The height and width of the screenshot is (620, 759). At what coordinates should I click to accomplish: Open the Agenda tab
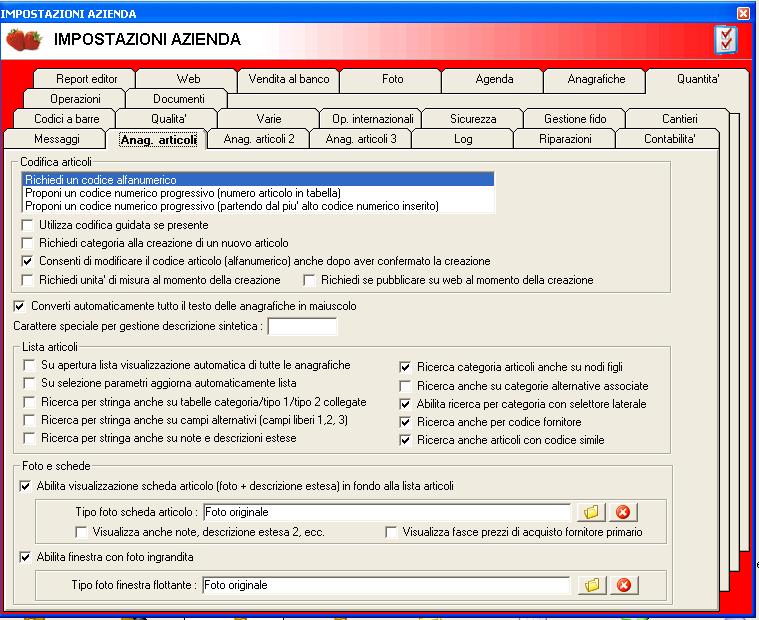click(494, 79)
